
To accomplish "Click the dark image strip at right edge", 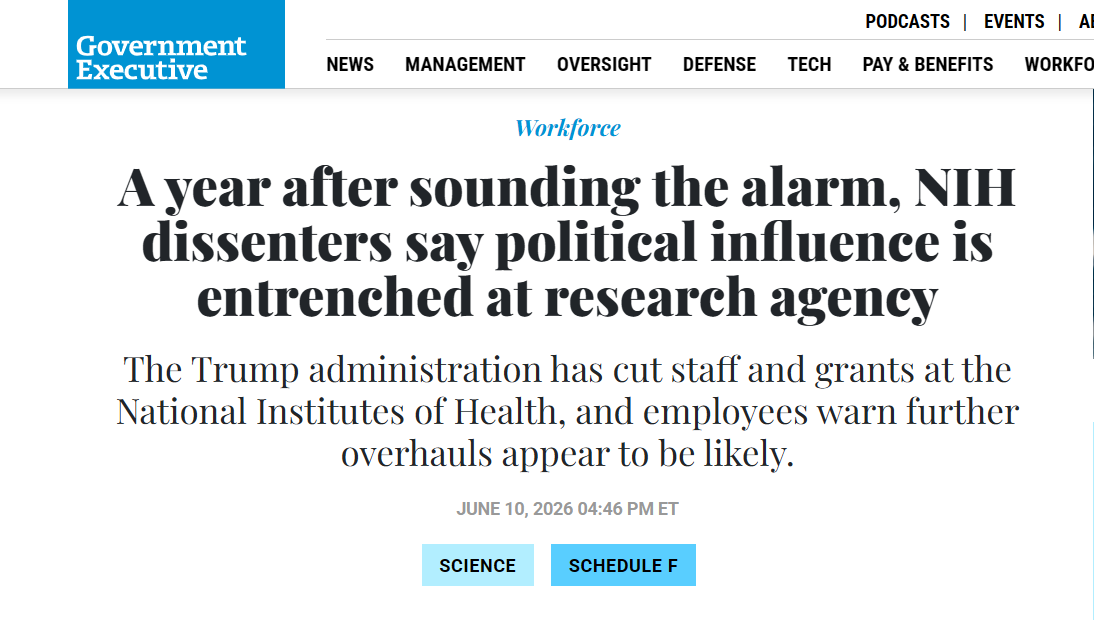I will (1092, 223).
